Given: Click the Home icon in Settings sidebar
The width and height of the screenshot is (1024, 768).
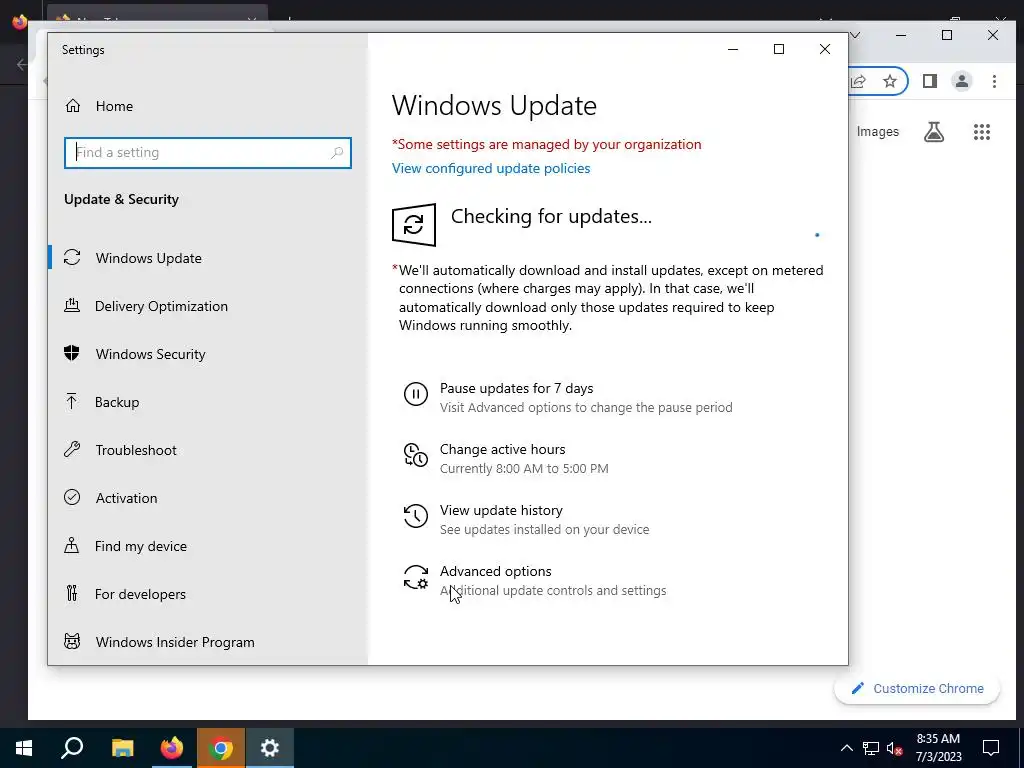Looking at the screenshot, I should (x=72, y=106).
